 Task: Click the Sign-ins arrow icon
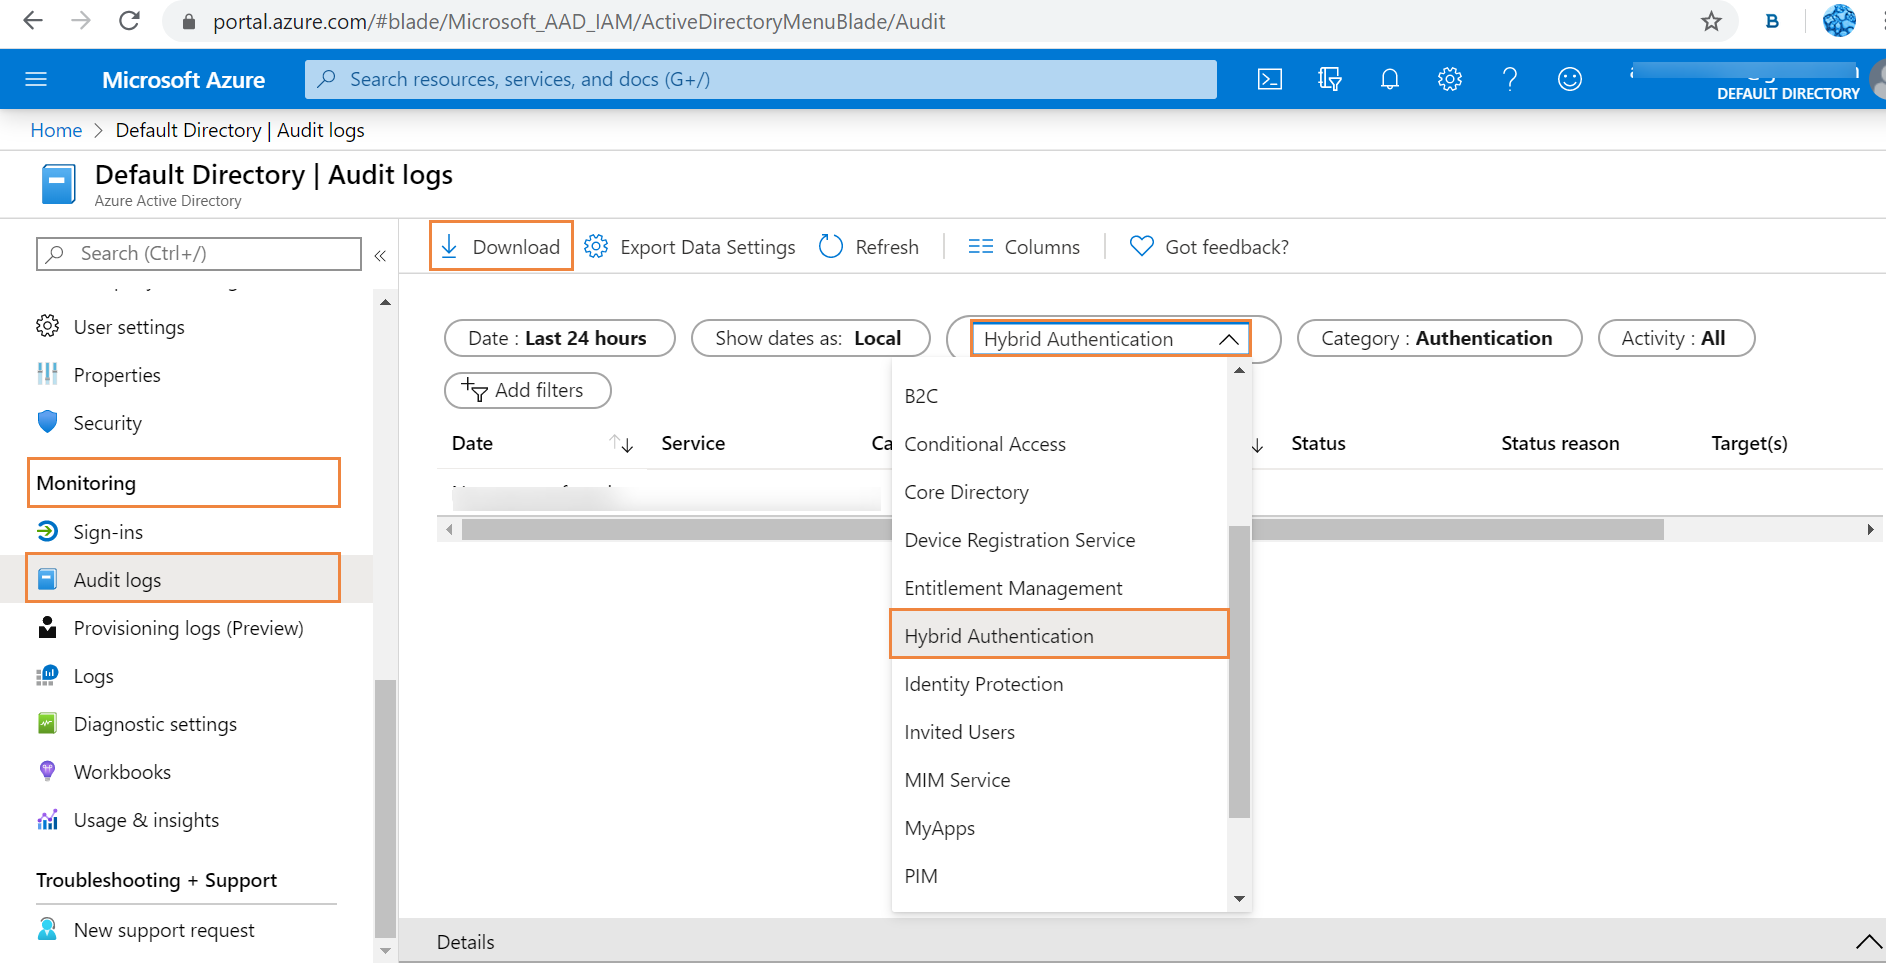tap(47, 531)
